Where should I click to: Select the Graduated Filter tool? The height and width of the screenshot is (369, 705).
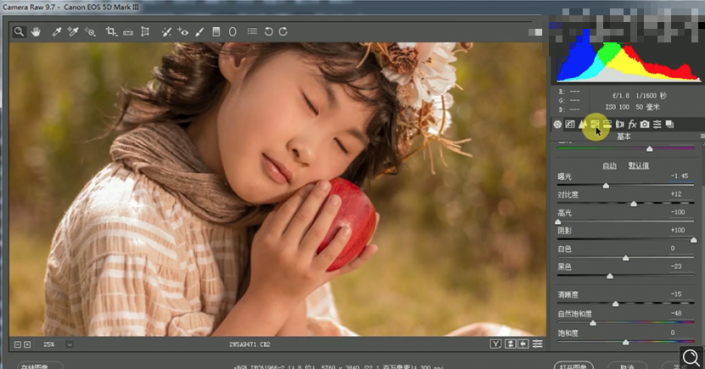point(216,31)
